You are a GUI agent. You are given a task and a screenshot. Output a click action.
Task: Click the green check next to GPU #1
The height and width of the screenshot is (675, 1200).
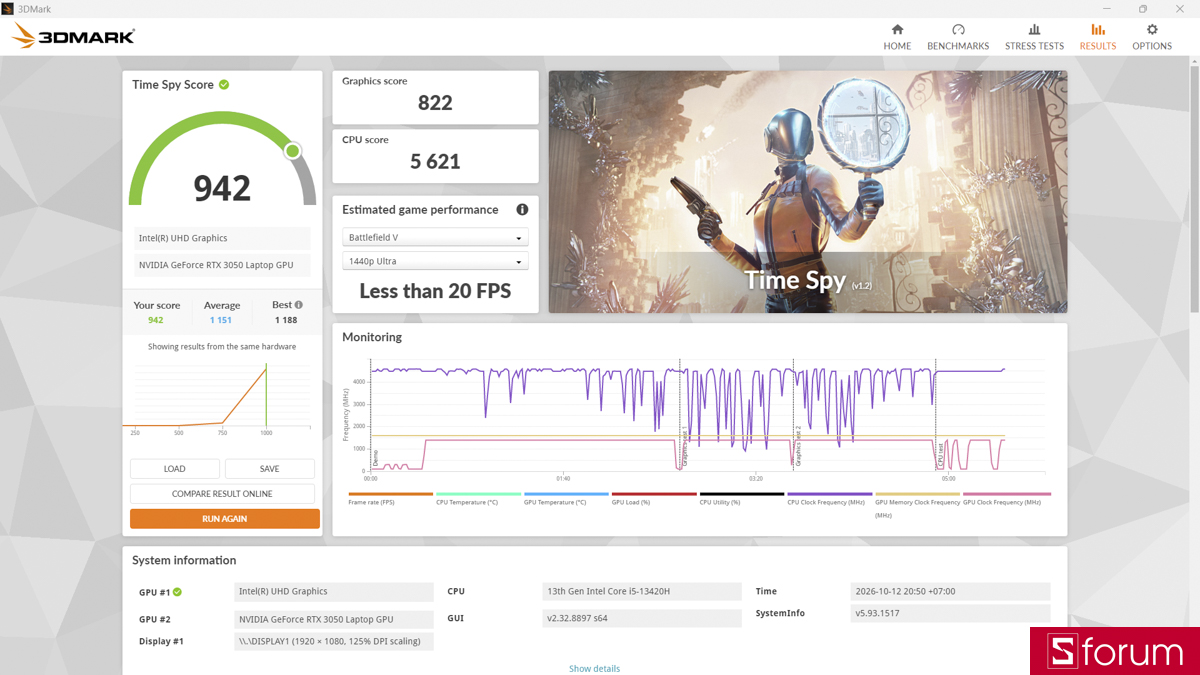[178, 592]
